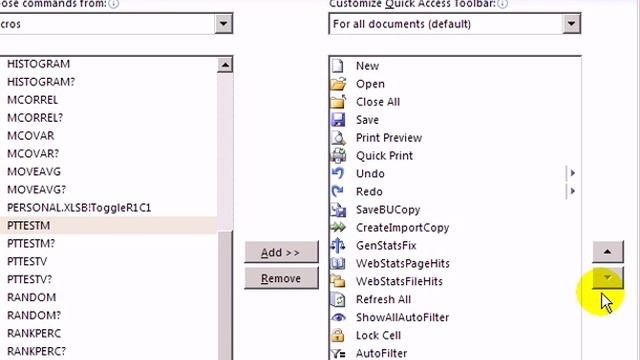Click the WebStatsPageHits book icon

(x=338, y=263)
